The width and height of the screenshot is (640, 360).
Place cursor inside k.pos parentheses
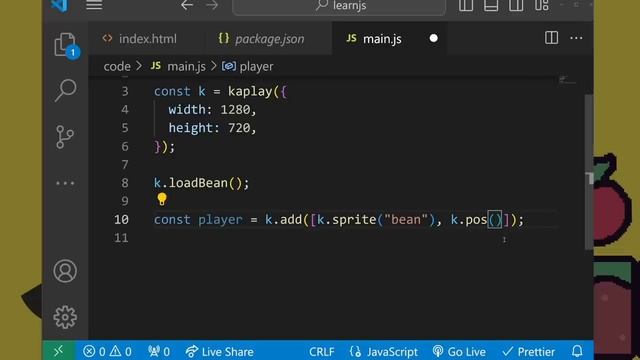coord(495,220)
